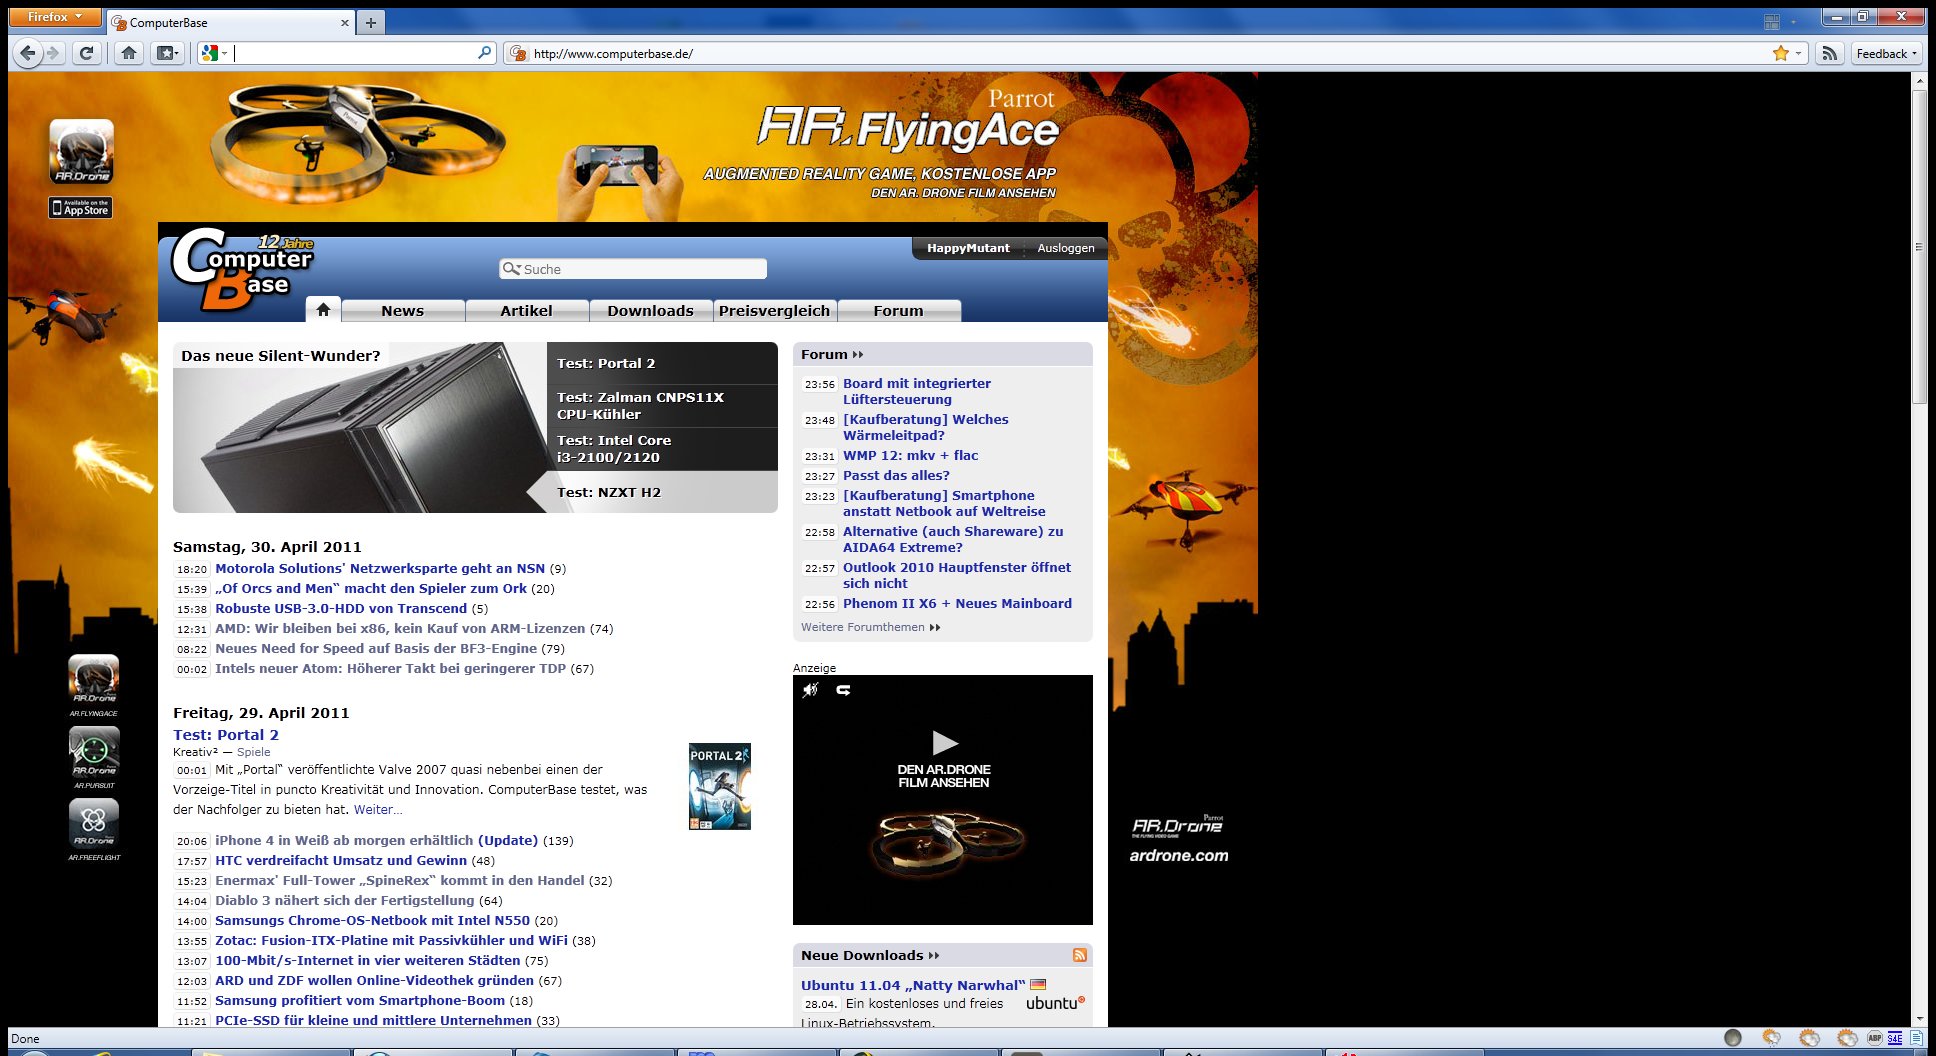The width and height of the screenshot is (1936, 1056).
Task: Bookmark this page with the star icon
Action: (1780, 53)
